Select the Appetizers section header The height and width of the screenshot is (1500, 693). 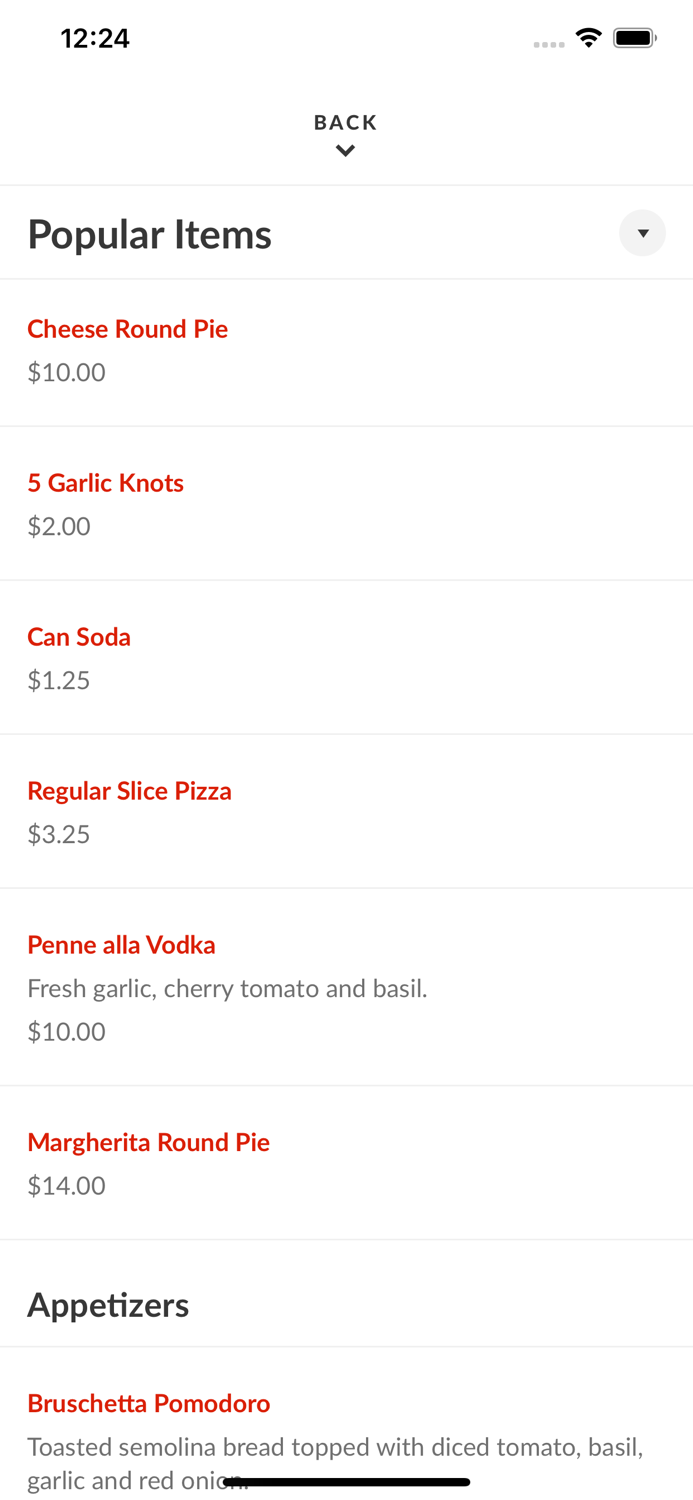click(x=108, y=1304)
